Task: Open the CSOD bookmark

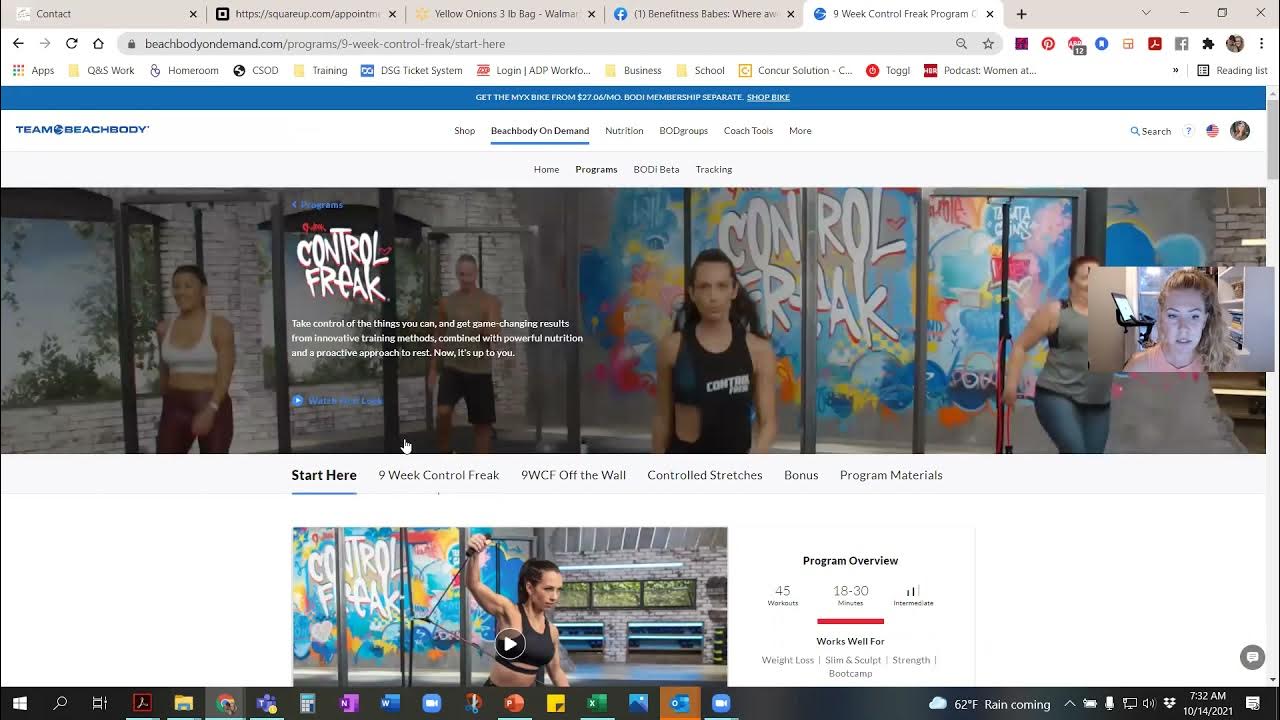Action: (255, 70)
